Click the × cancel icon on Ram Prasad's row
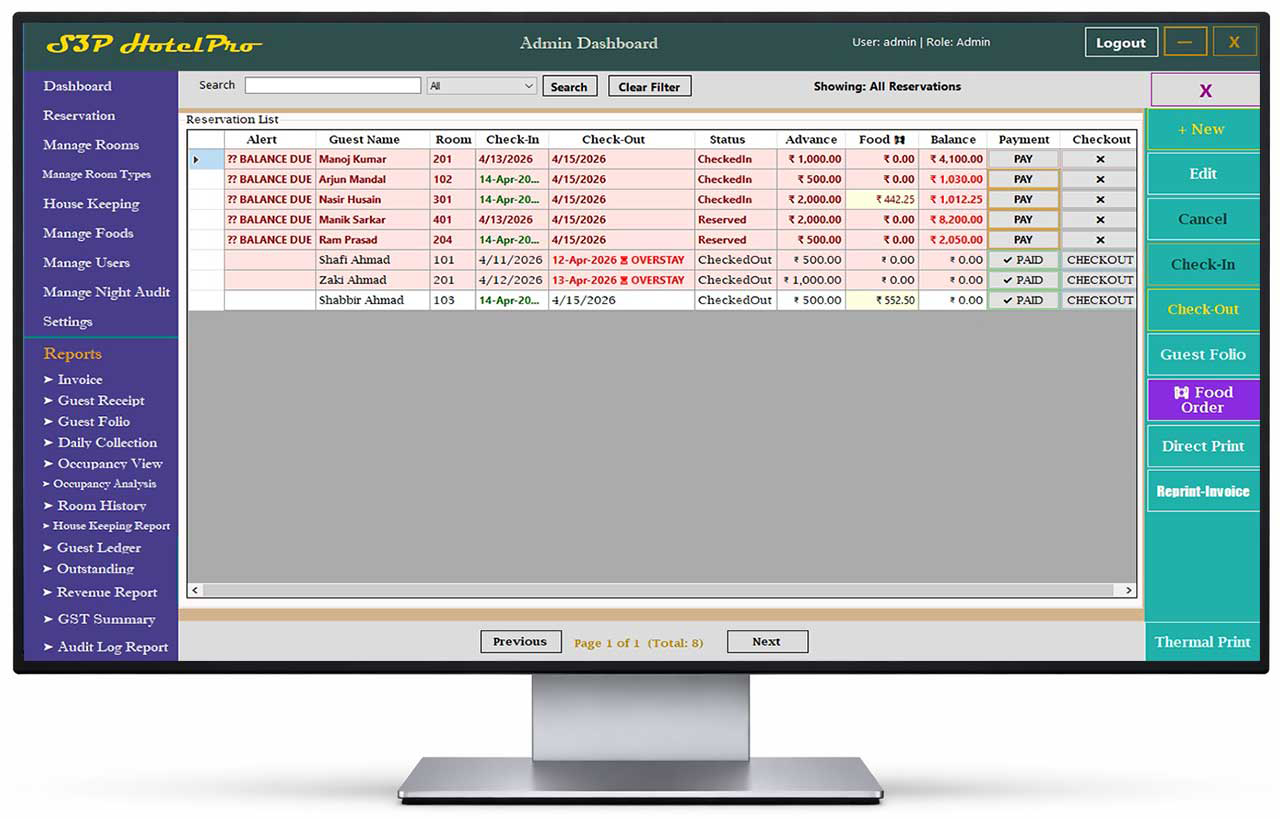The image size is (1280, 819). [1099, 239]
